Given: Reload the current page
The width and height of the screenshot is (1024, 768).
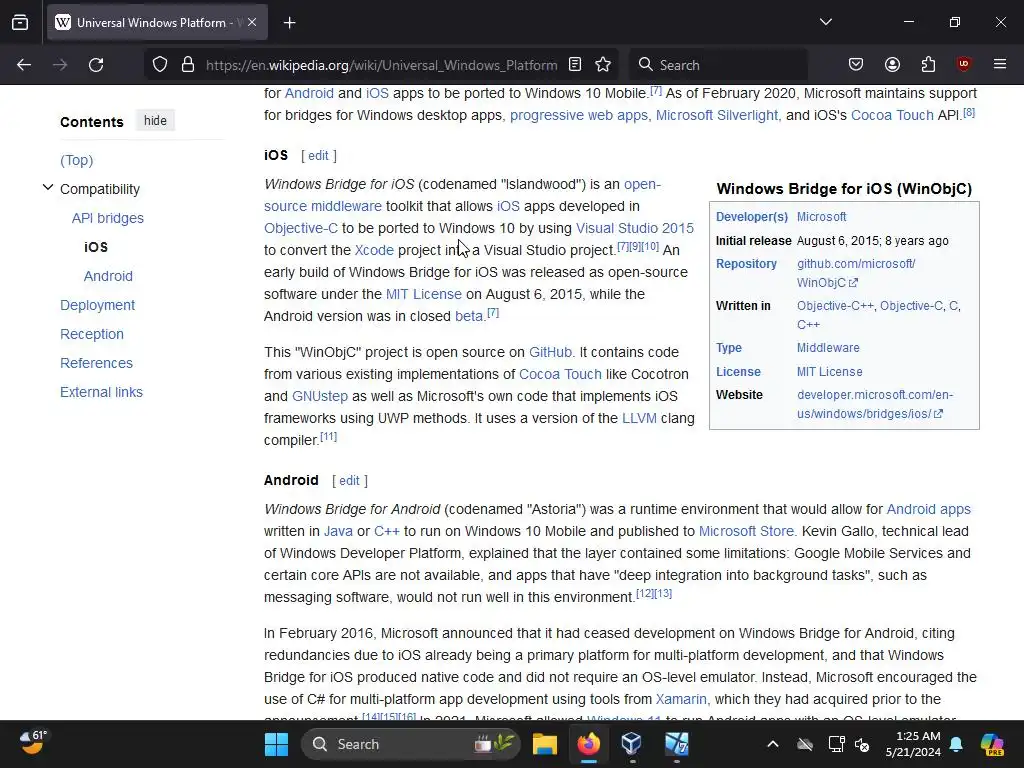Looking at the screenshot, I should pyautogui.click(x=96, y=65).
